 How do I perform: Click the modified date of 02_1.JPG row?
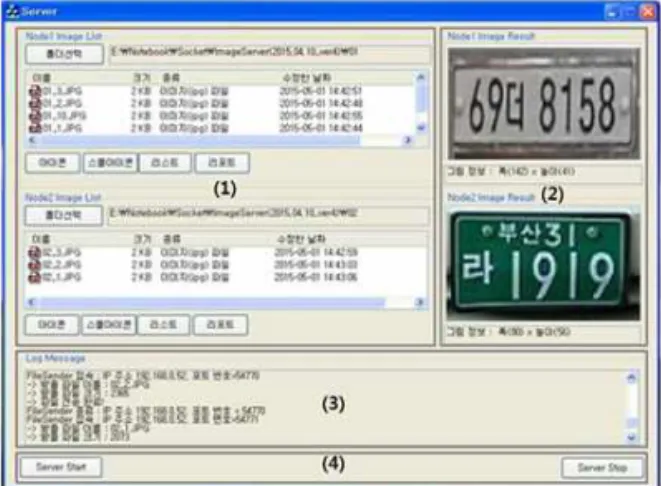[x=316, y=277]
